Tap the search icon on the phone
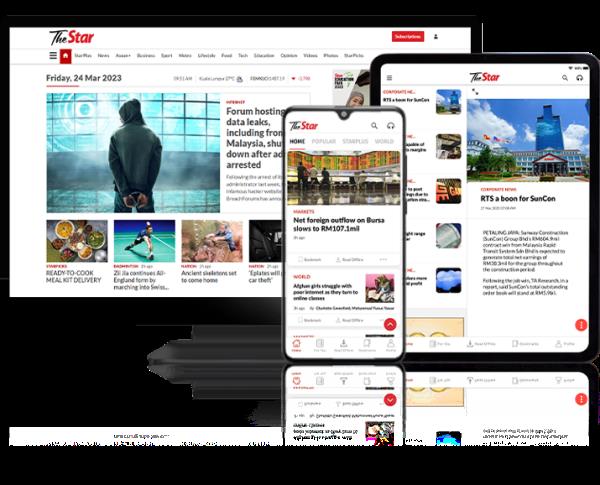This screenshot has height=485, width=600. (376, 126)
